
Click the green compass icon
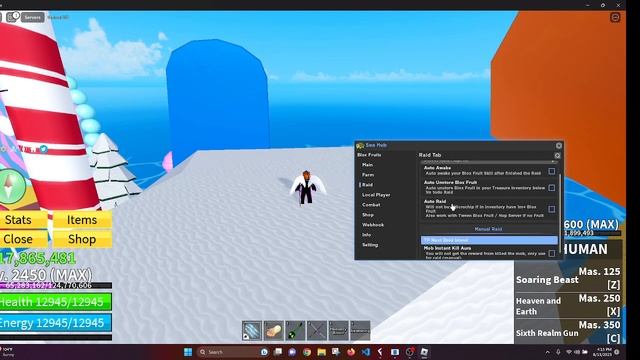click(11, 187)
